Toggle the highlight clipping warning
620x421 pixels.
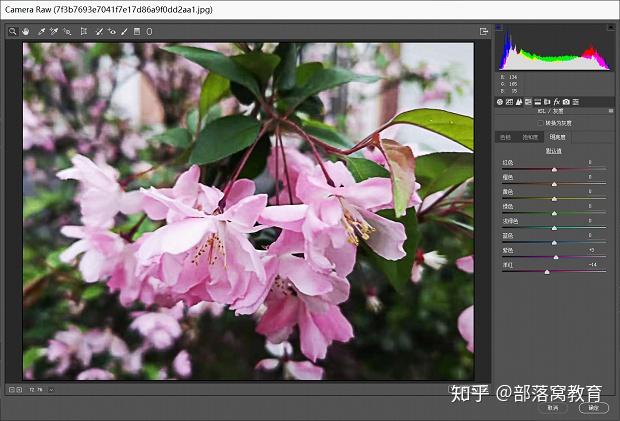[611, 27]
